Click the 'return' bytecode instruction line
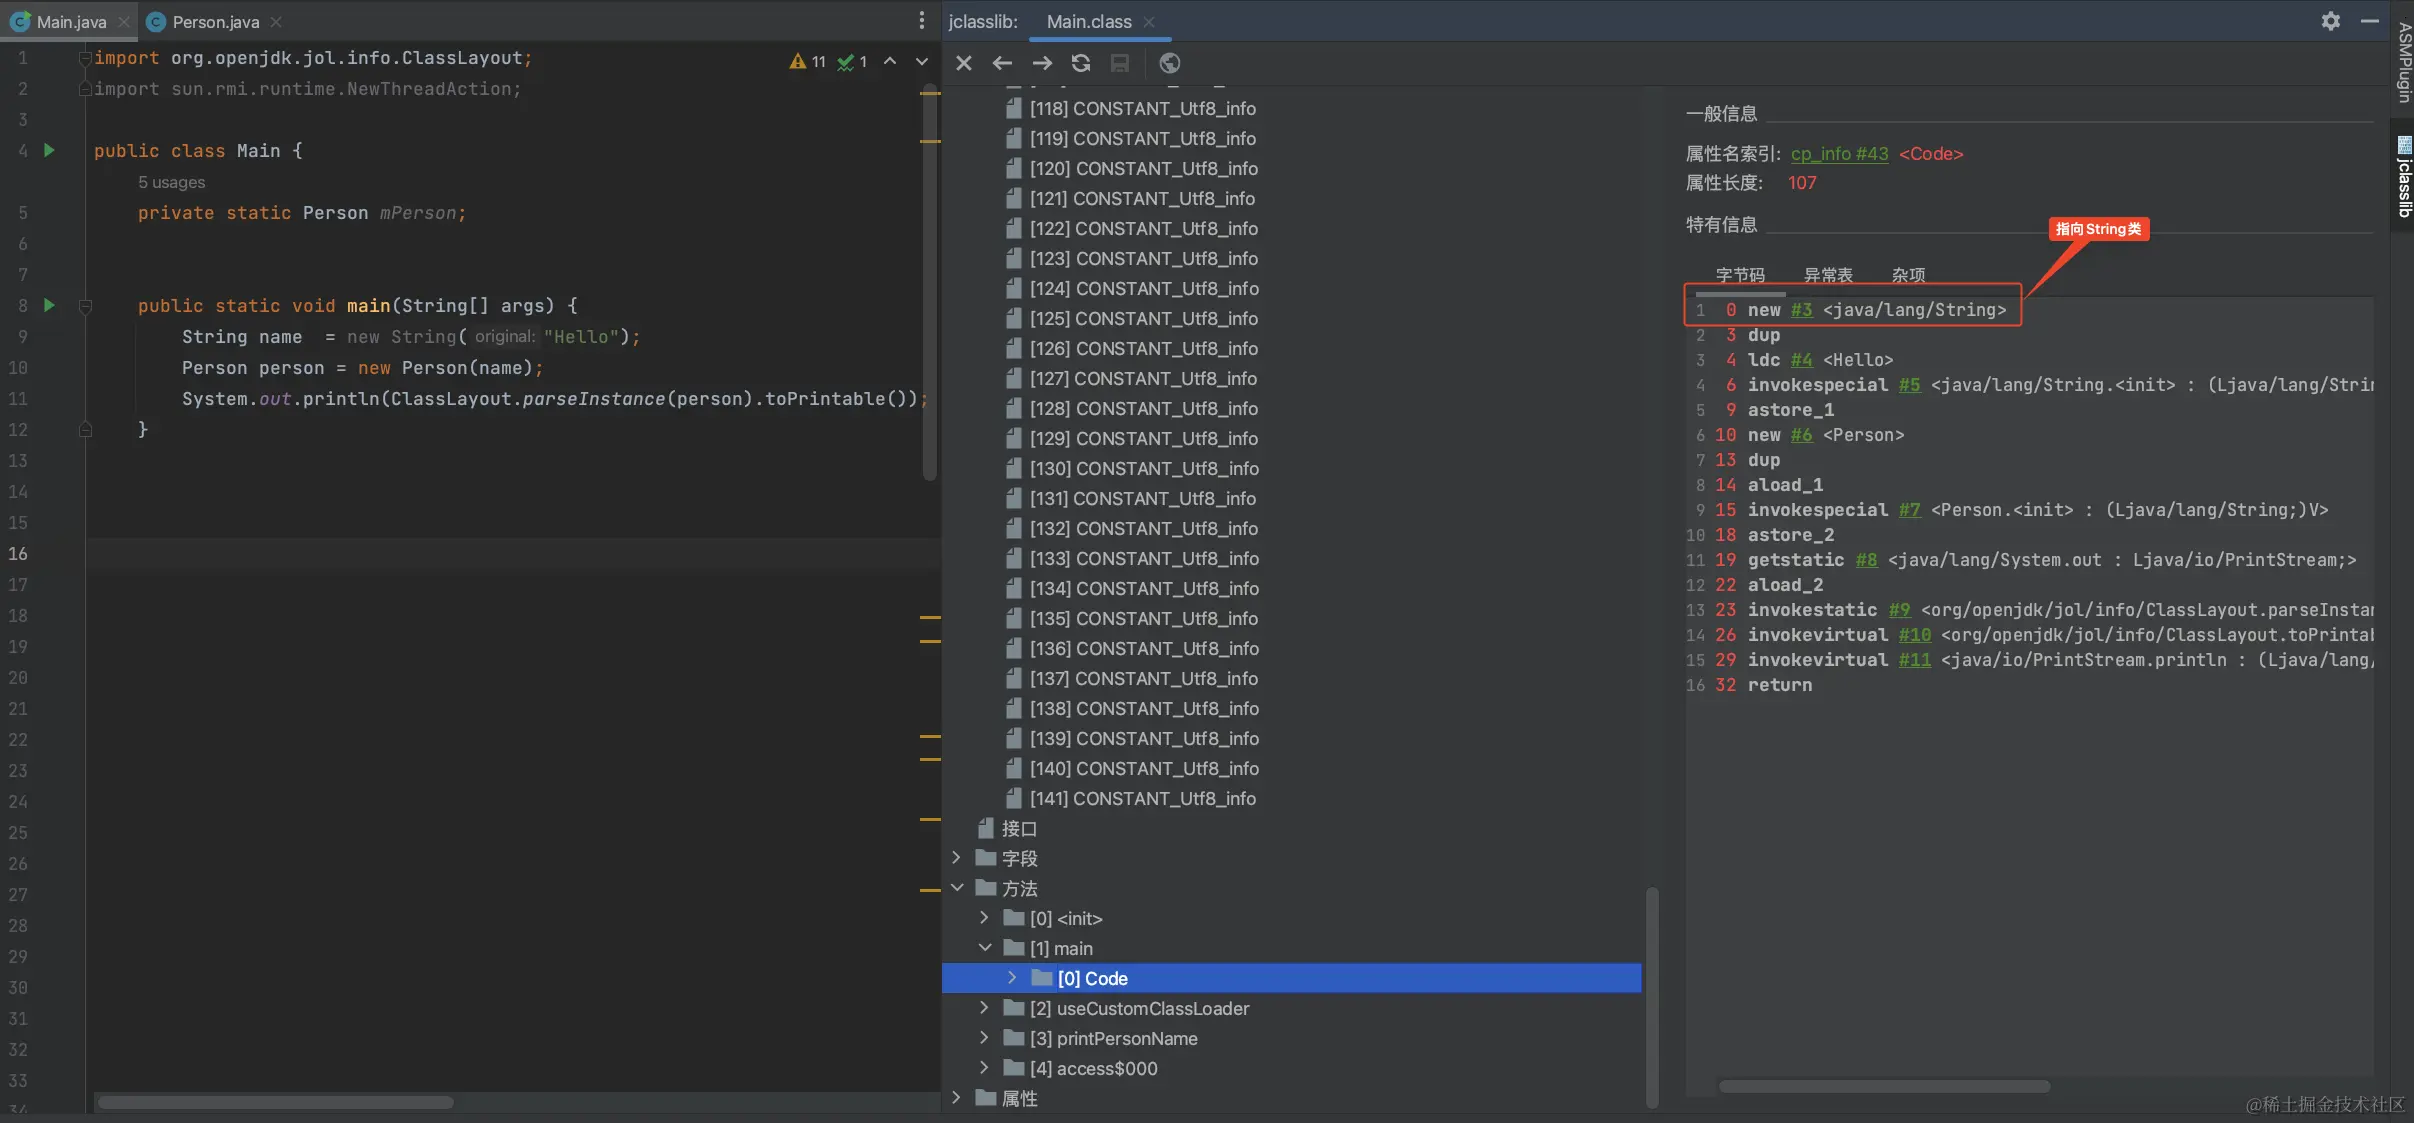The height and width of the screenshot is (1123, 2414). [1779, 685]
